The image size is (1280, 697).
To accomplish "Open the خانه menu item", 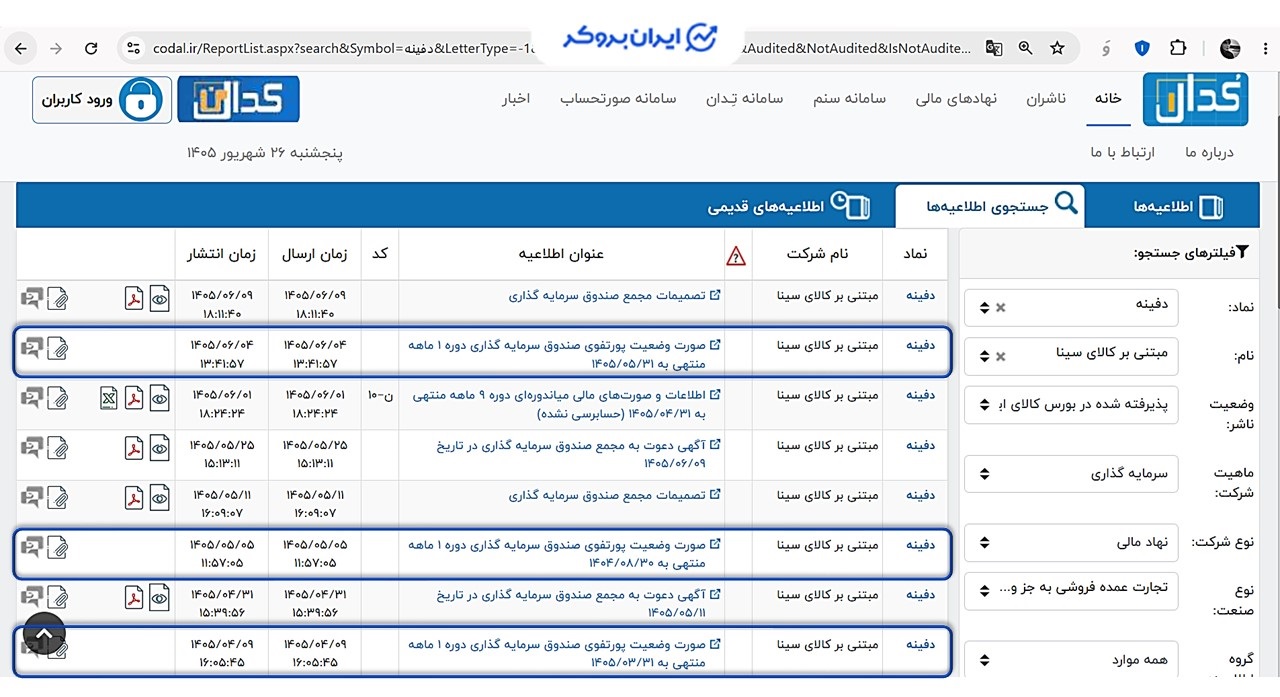I will (1108, 99).
